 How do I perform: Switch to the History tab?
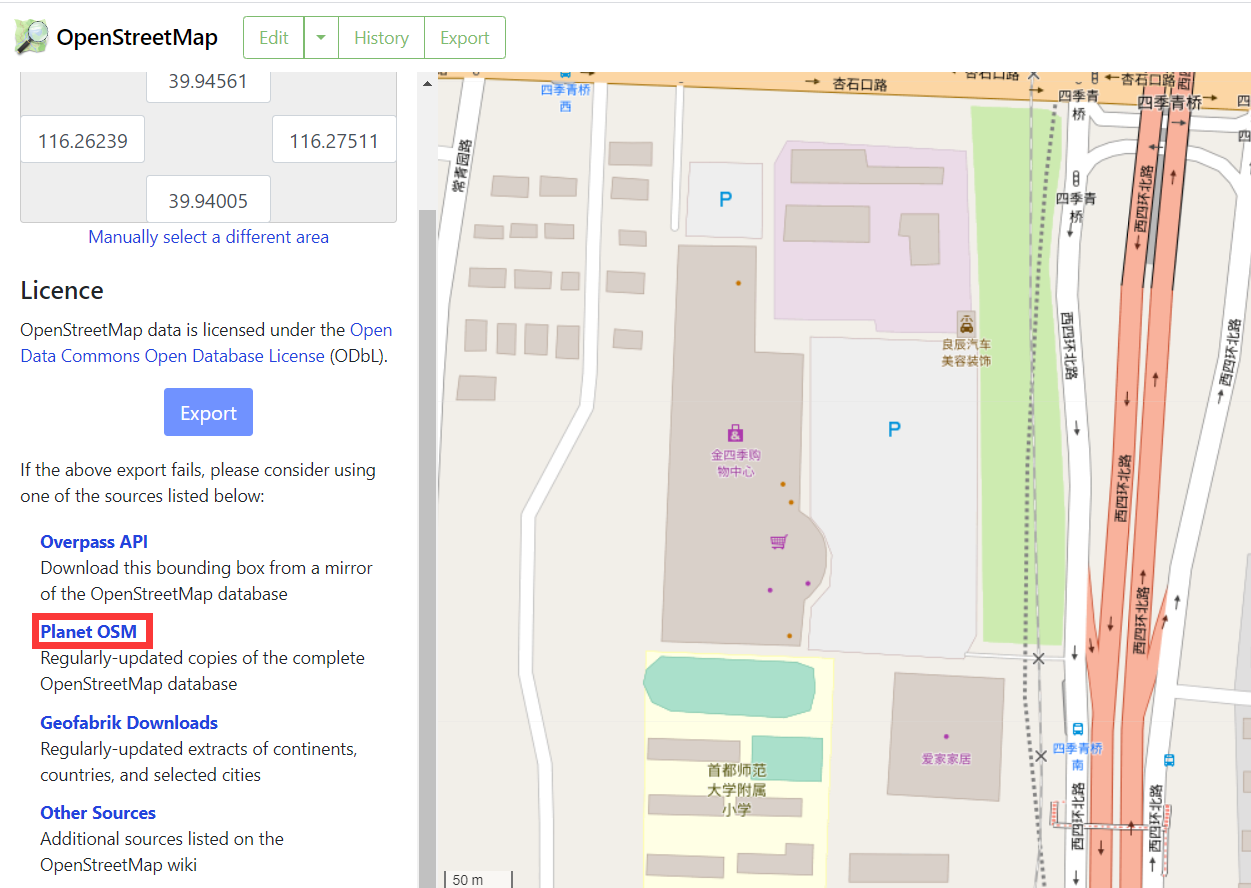pos(381,37)
